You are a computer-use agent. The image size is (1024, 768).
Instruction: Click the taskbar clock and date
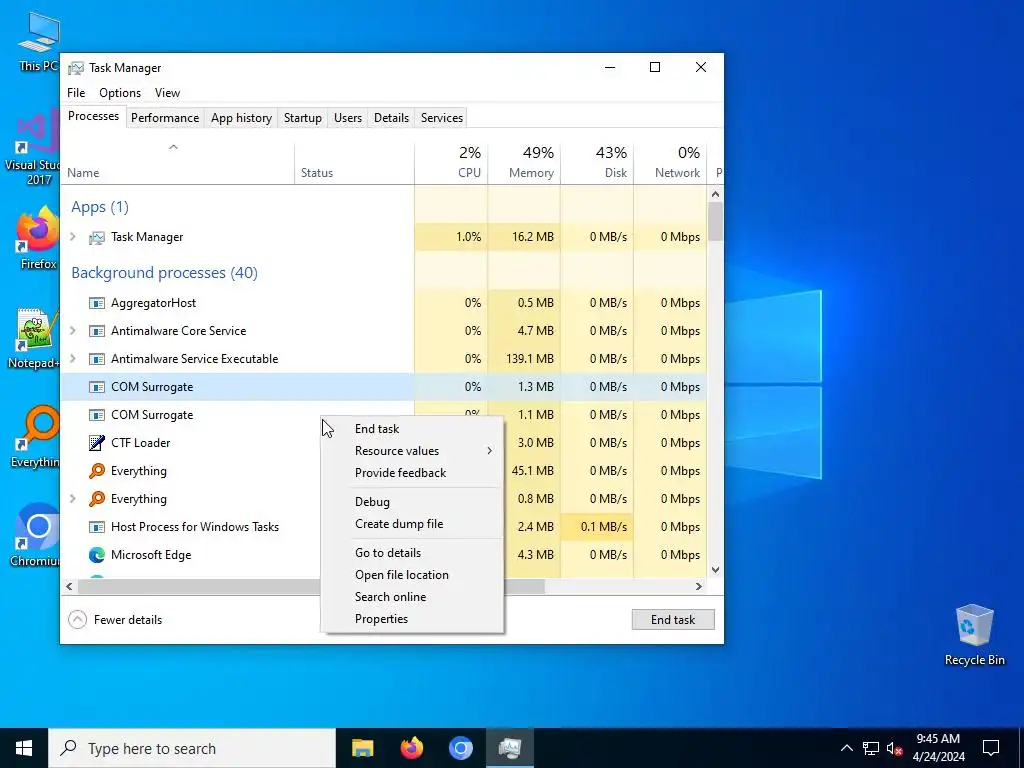[x=938, y=748]
